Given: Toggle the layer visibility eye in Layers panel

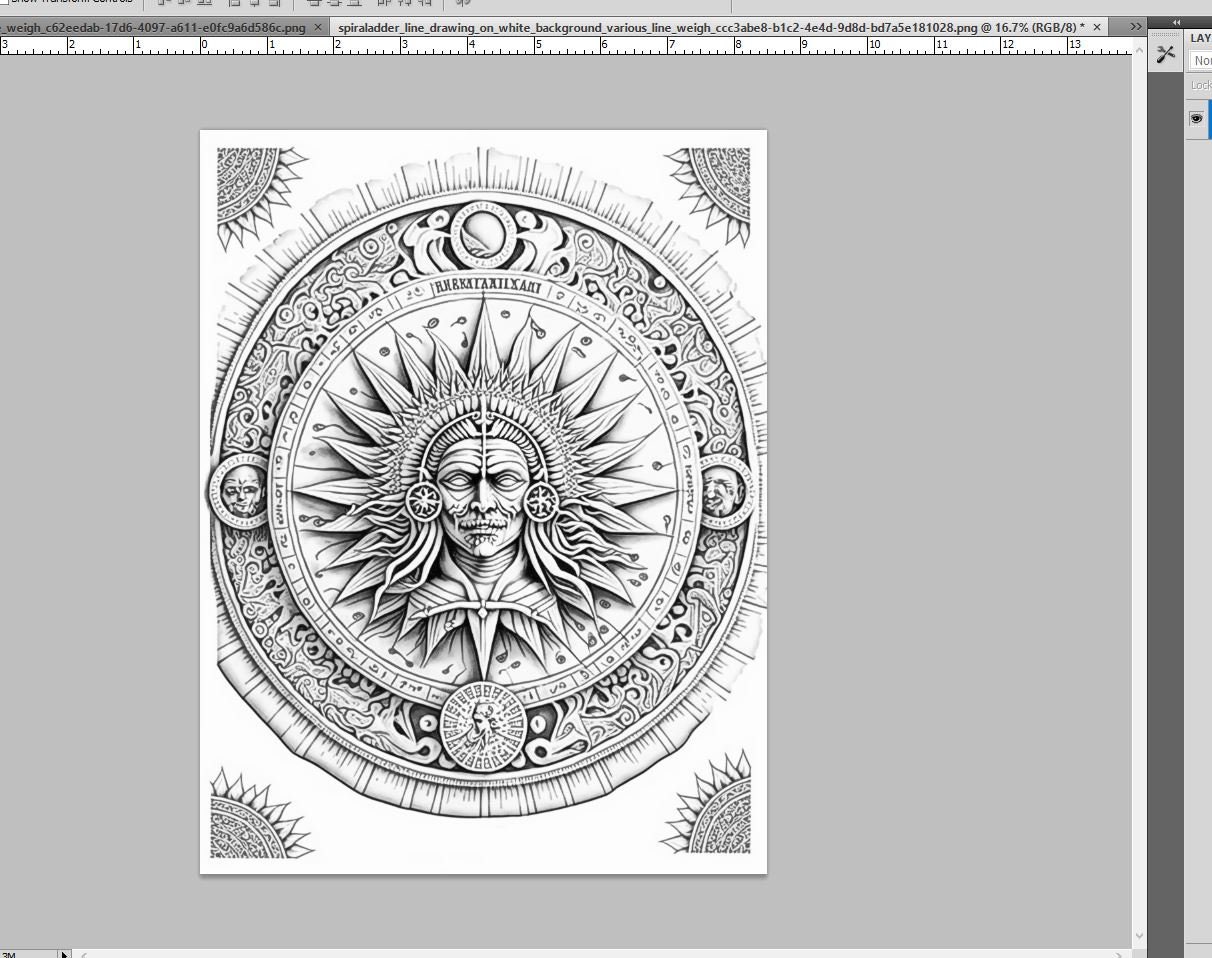Looking at the screenshot, I should (1195, 119).
